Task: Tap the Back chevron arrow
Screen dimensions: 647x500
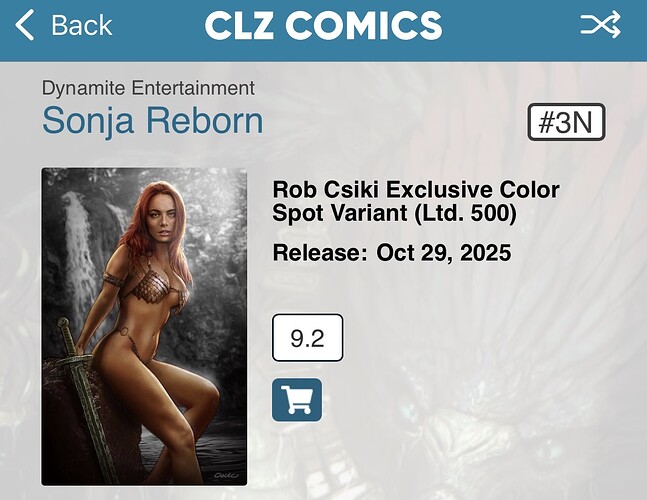Action: [24, 25]
